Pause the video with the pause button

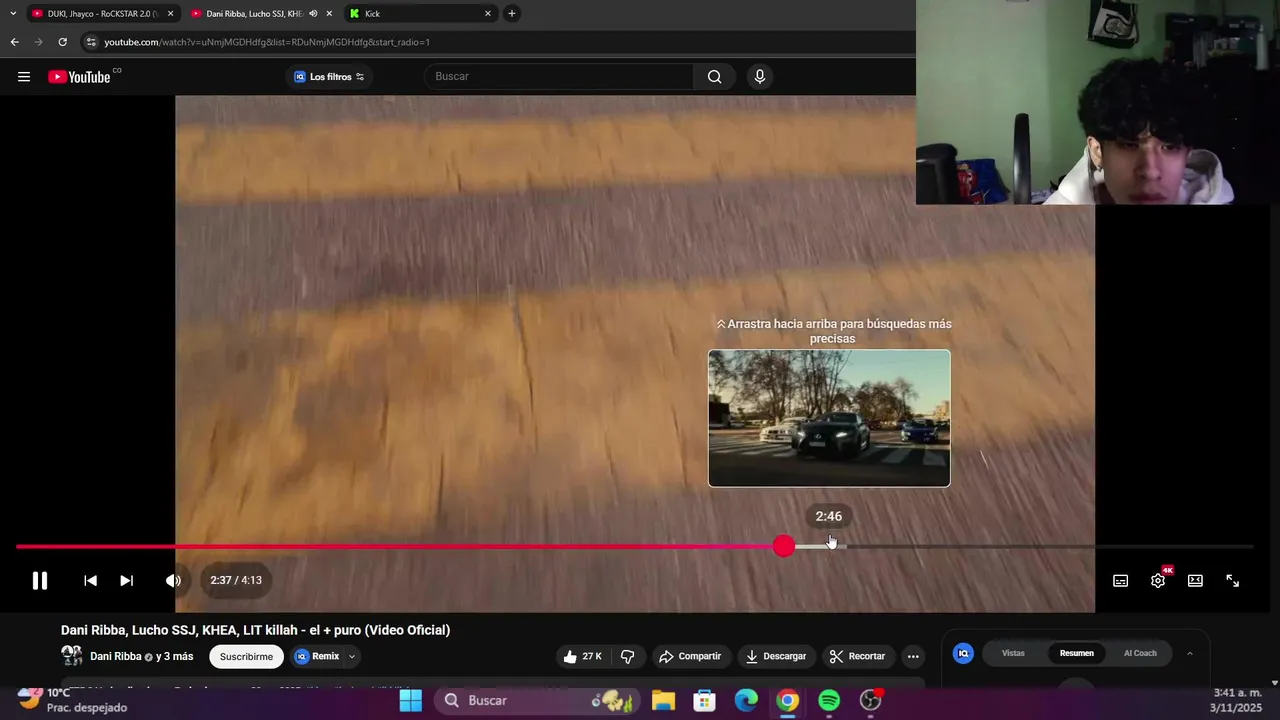click(x=40, y=580)
